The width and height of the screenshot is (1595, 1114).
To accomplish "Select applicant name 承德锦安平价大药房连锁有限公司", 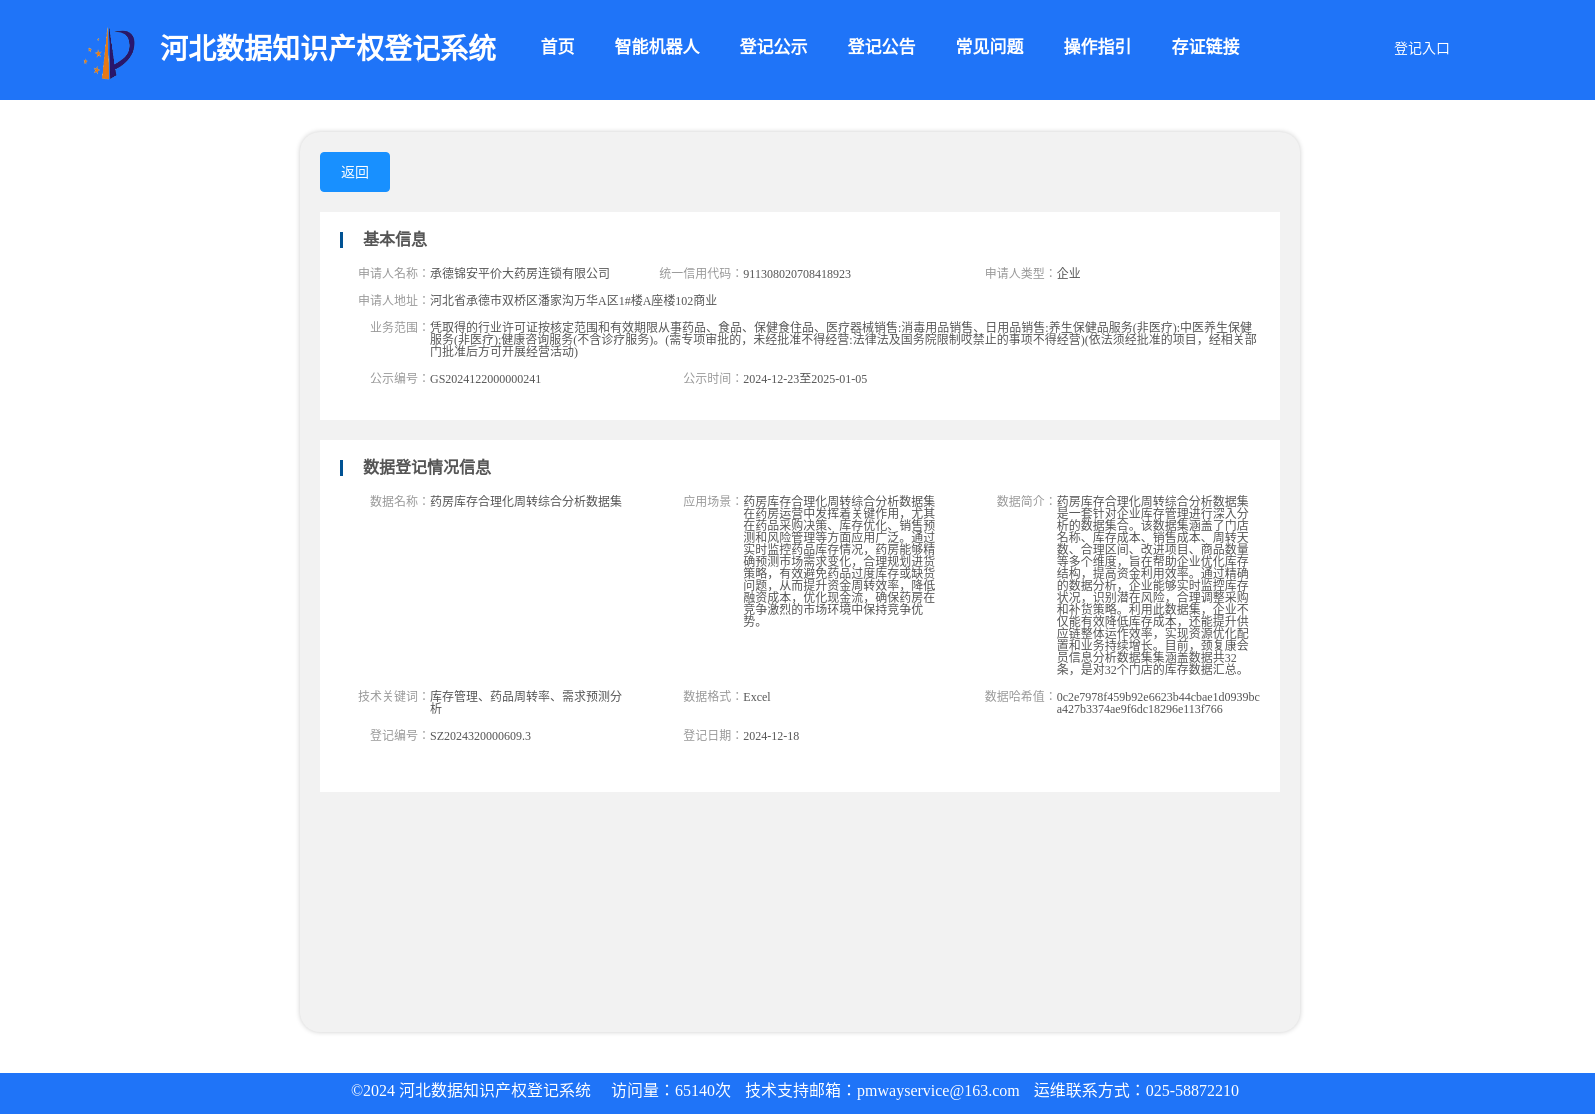I will click(x=520, y=273).
